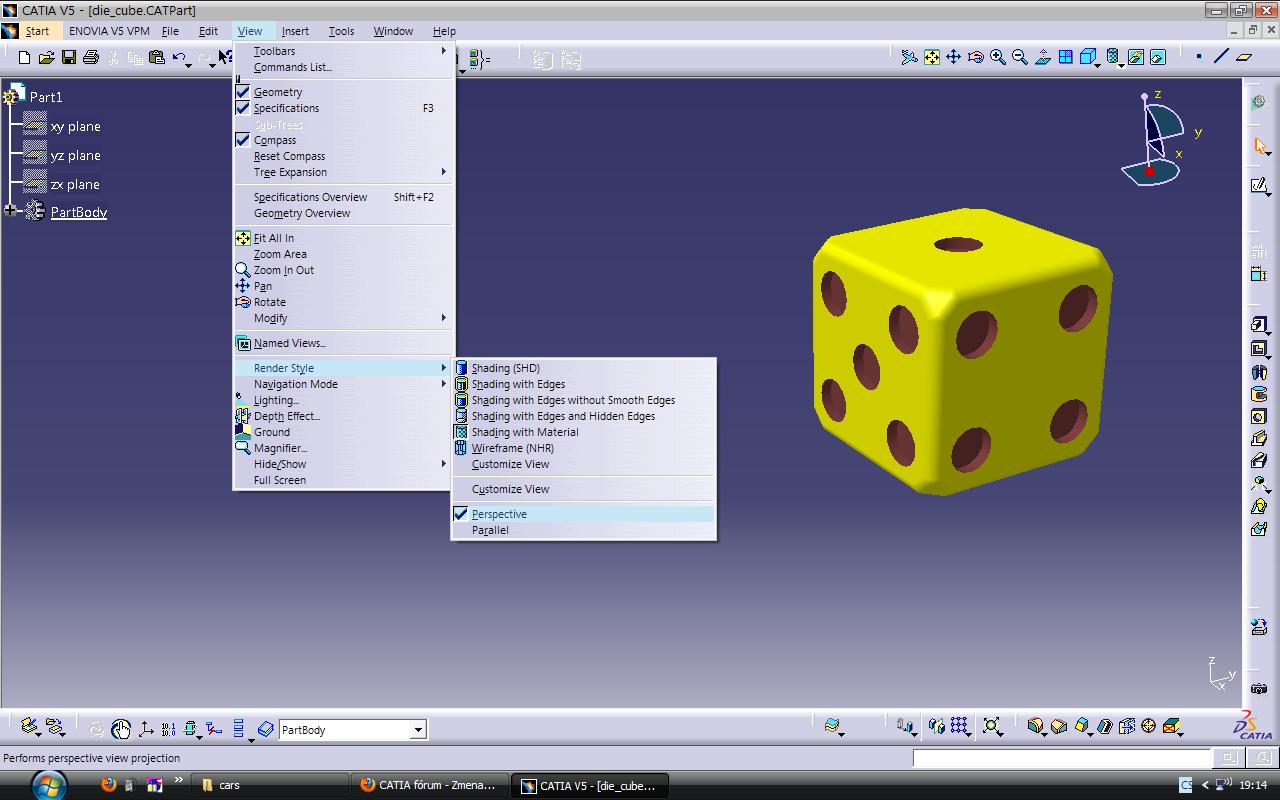Open the Start menu in menu bar
This screenshot has height=800, width=1280.
click(37, 31)
